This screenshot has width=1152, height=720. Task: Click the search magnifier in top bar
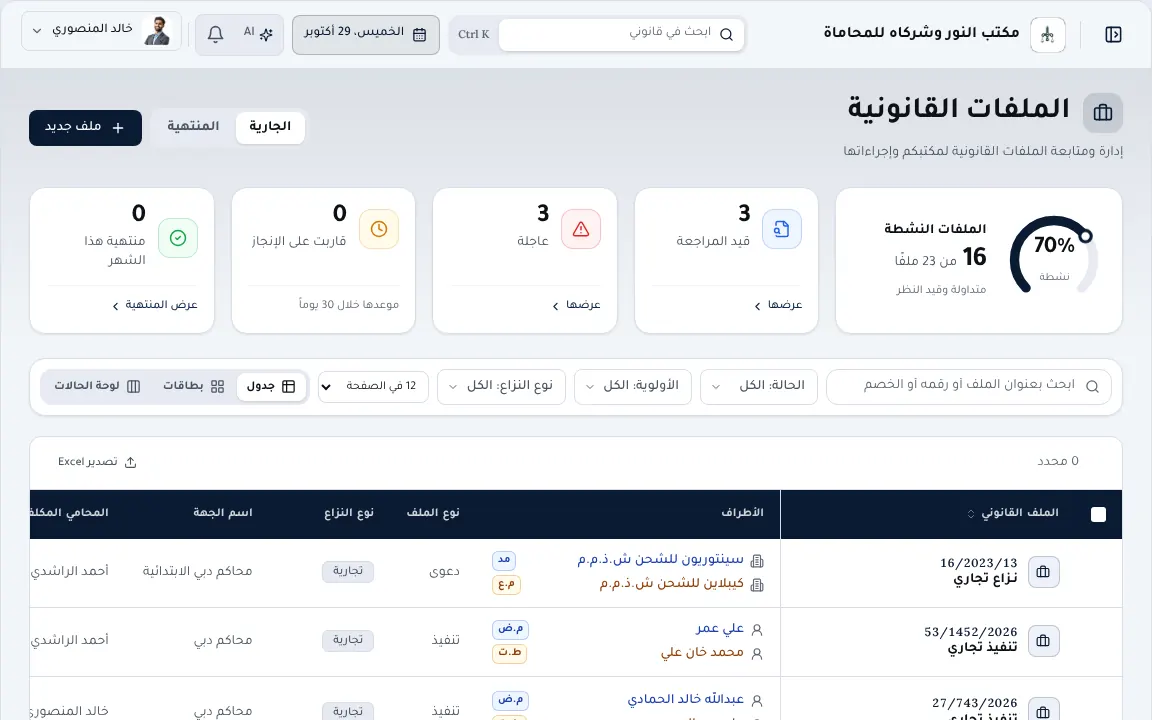(726, 35)
